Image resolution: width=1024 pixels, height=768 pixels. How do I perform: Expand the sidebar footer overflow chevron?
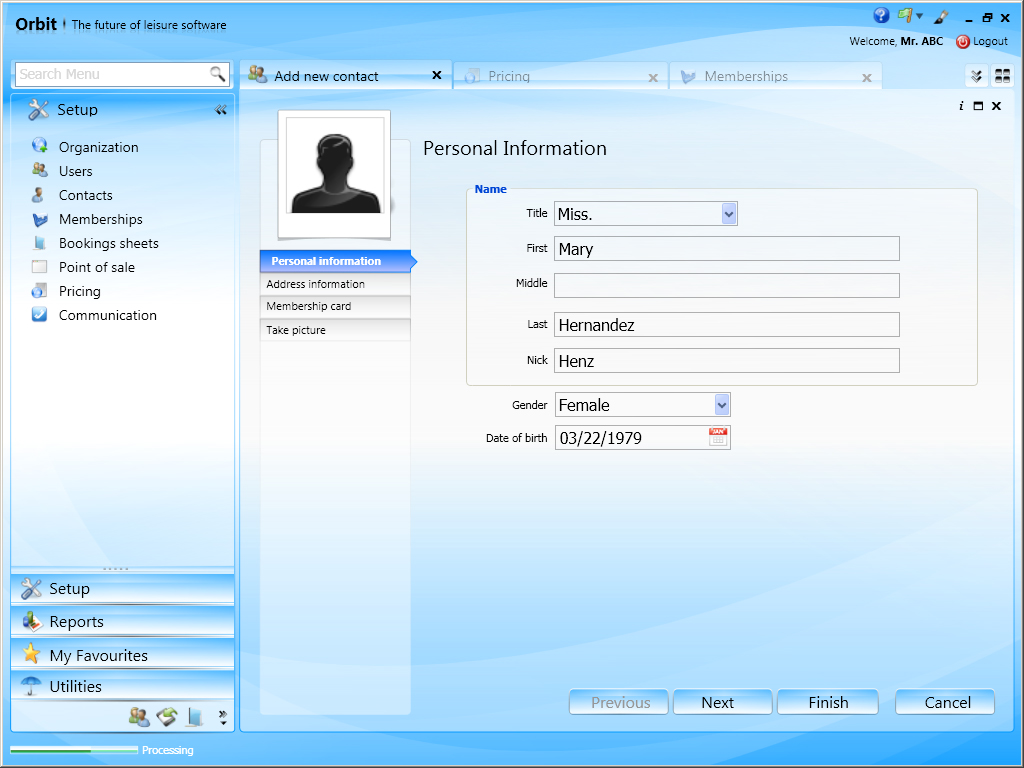tap(223, 718)
